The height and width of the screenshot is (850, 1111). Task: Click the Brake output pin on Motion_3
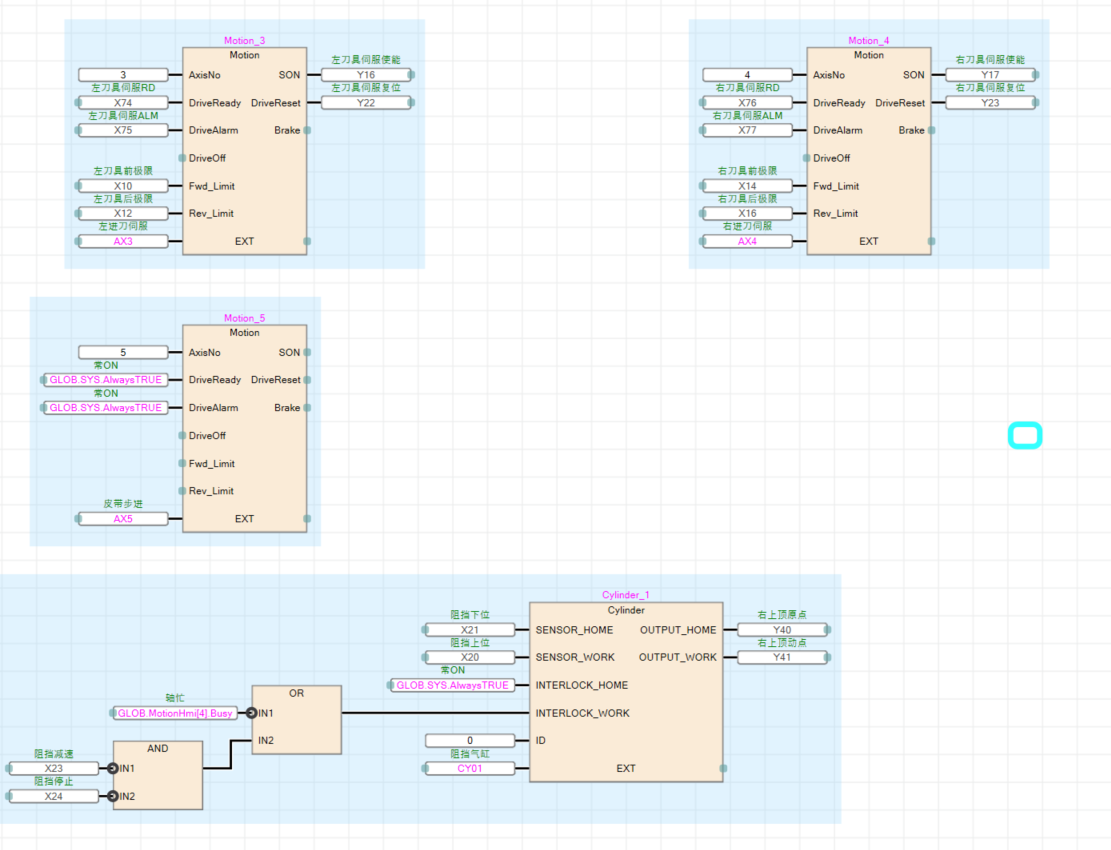click(x=307, y=130)
